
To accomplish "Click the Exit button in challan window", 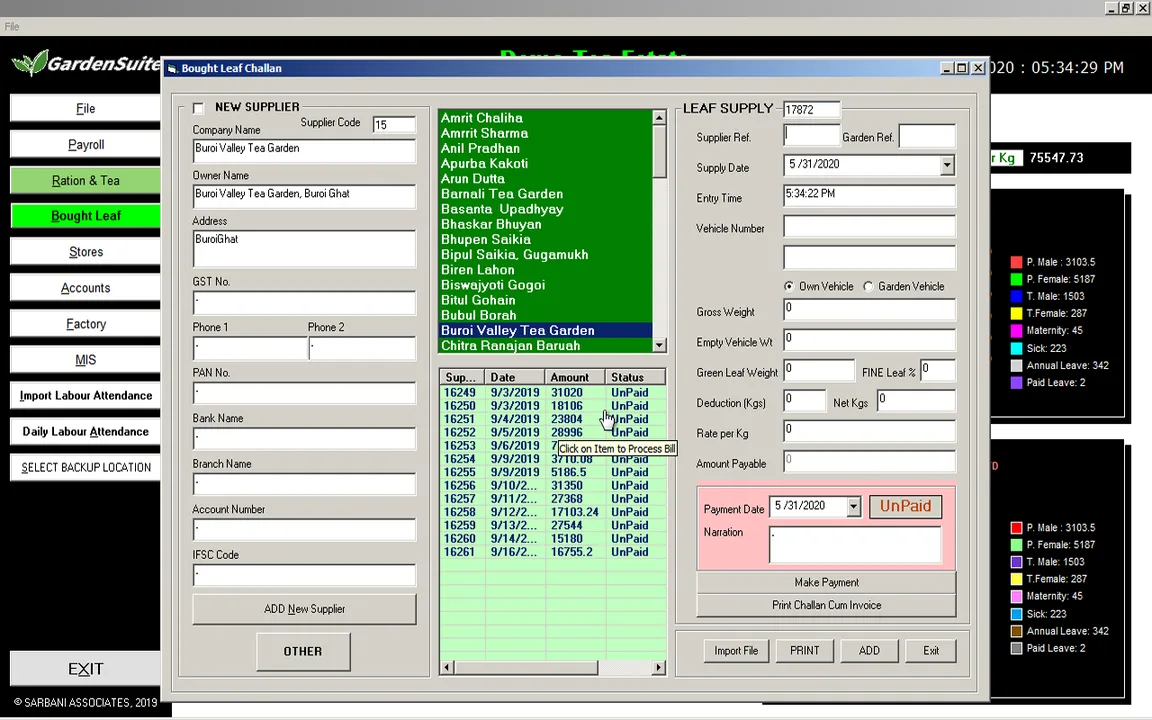I will pyautogui.click(x=931, y=651).
